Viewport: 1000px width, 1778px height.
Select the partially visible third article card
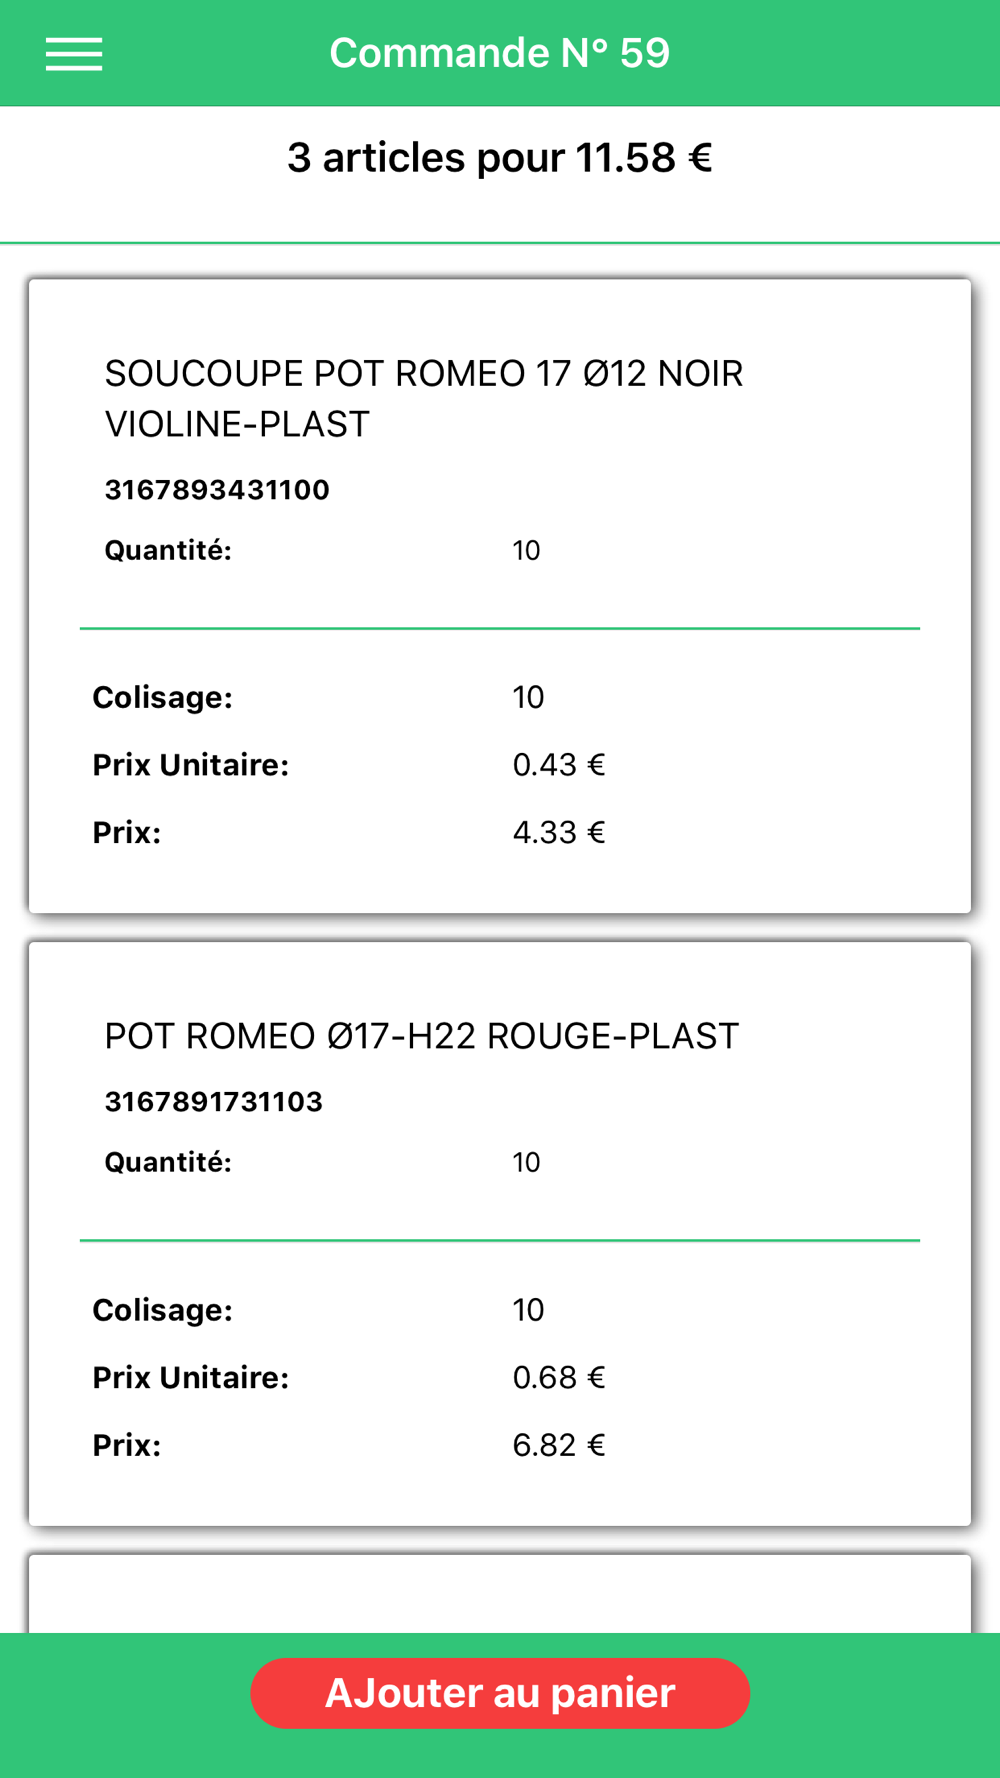[500, 1594]
